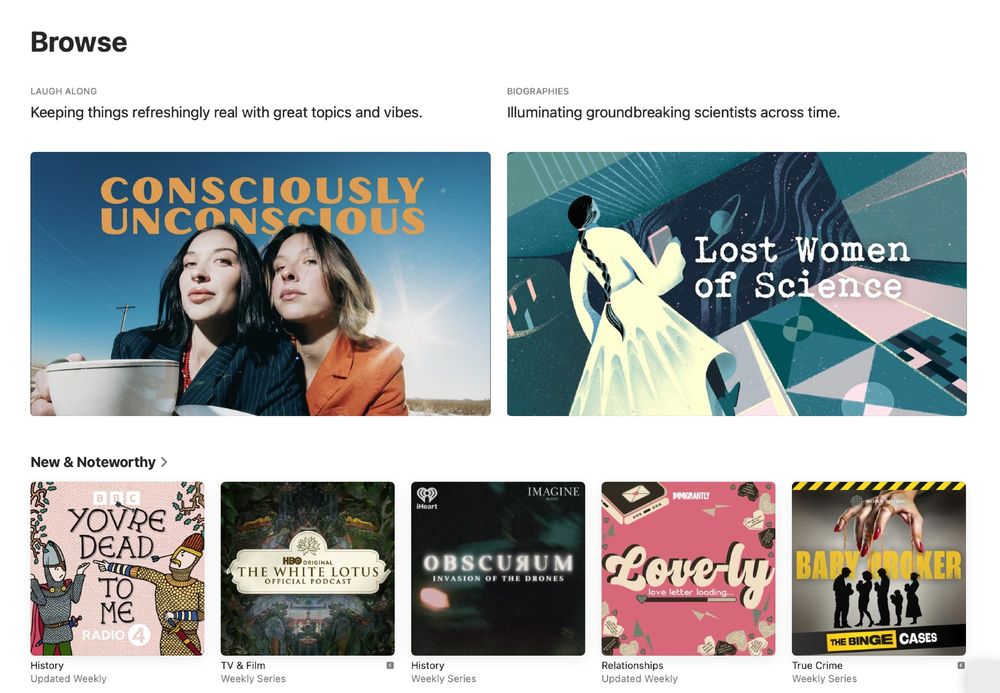Click explicit badge beside True Crime

pyautogui.click(x=961, y=665)
